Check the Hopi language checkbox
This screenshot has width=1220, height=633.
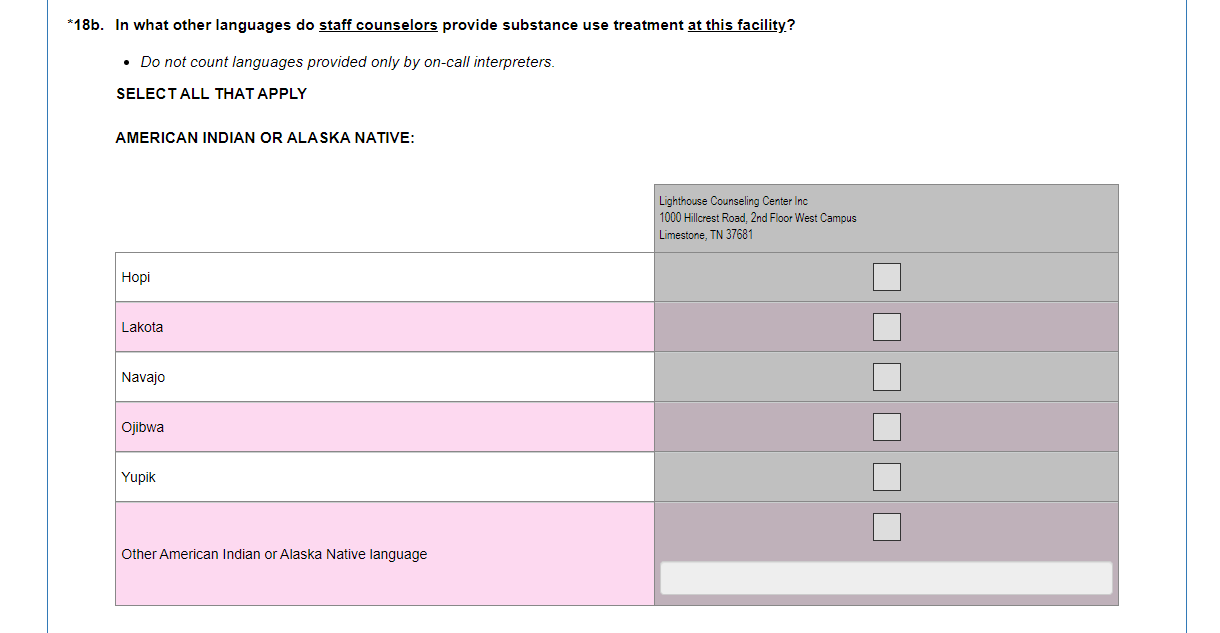(x=886, y=277)
